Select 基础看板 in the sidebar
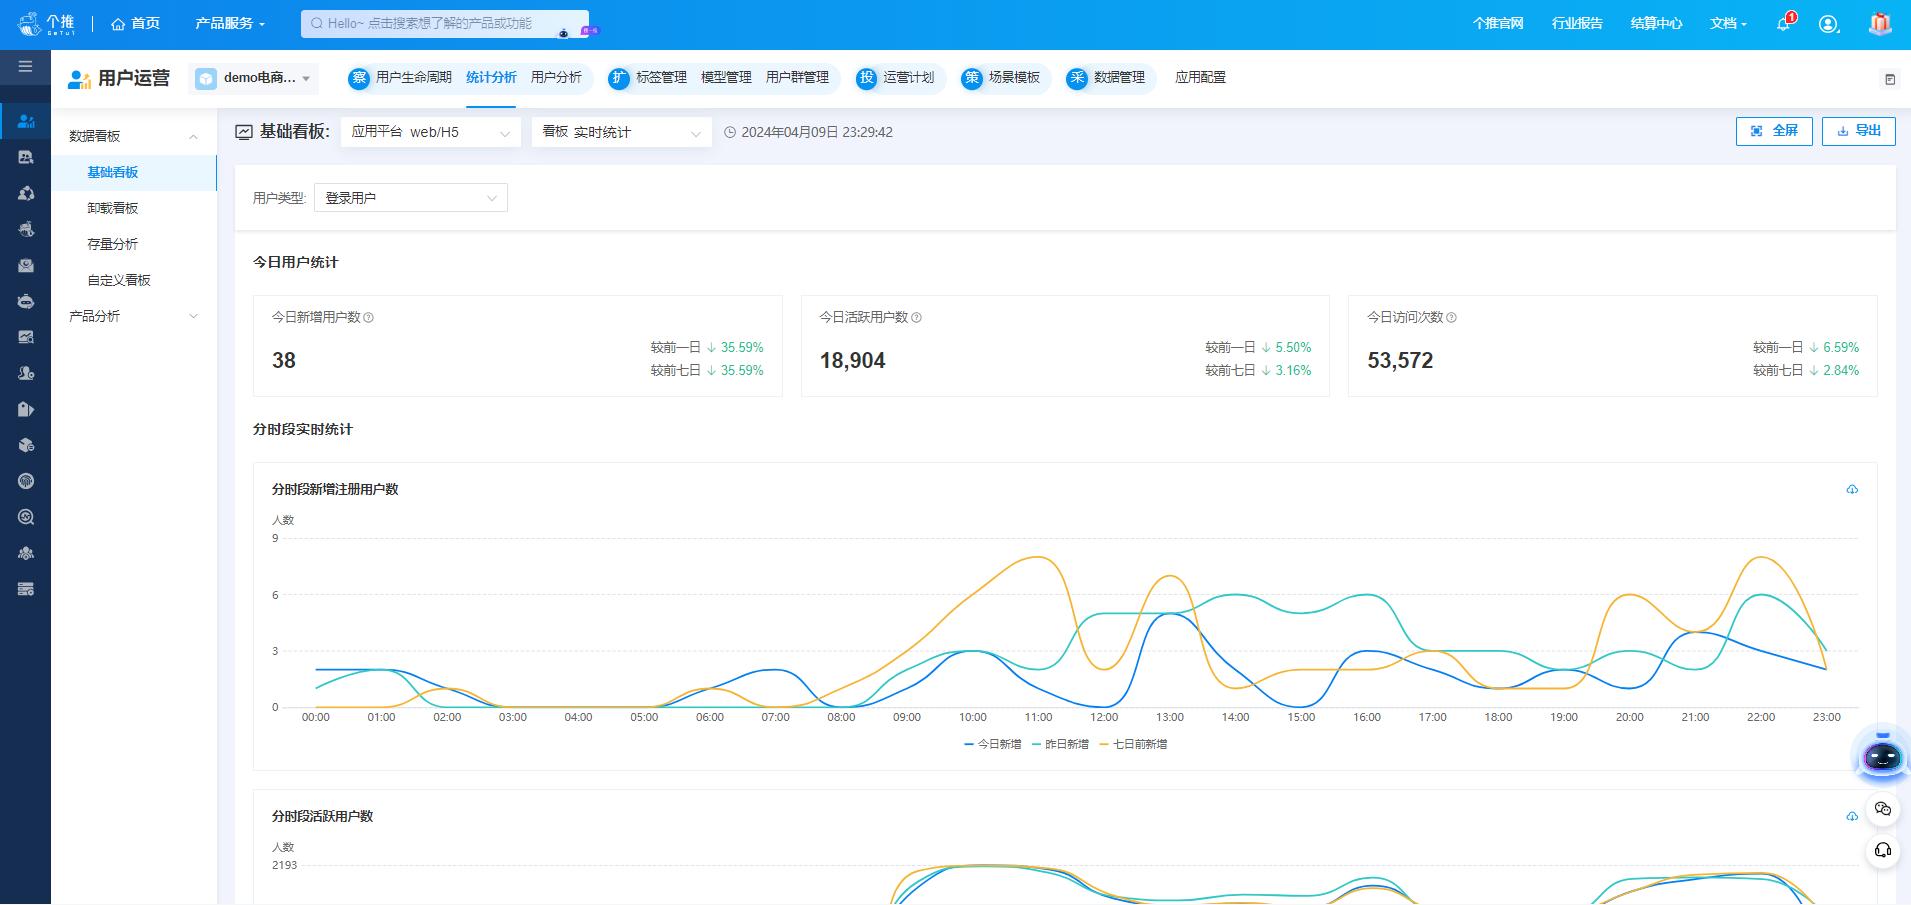The width and height of the screenshot is (1911, 905). pyautogui.click(x=134, y=172)
